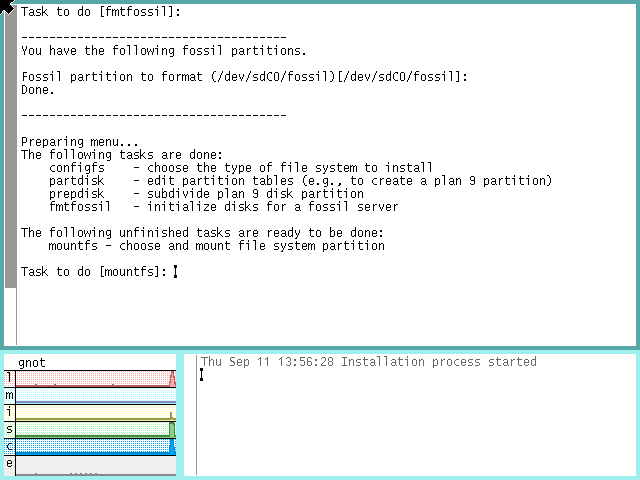Screen dimensions: 640x480
Task: Click the log window's left scrollbar
Action: tap(190, 415)
